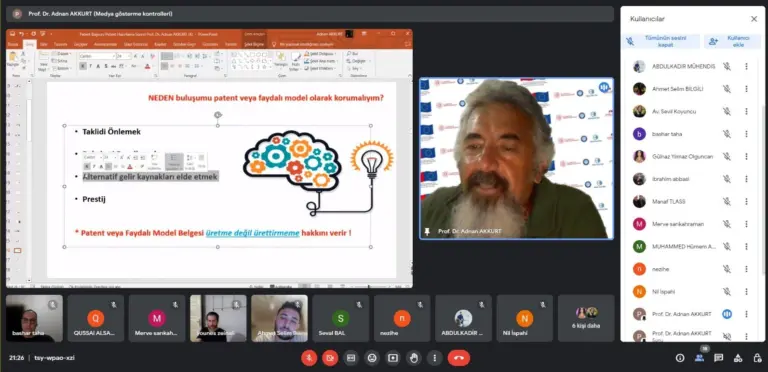
Task: Open PowerPoint font name combo box
Action: (x=97, y=56)
